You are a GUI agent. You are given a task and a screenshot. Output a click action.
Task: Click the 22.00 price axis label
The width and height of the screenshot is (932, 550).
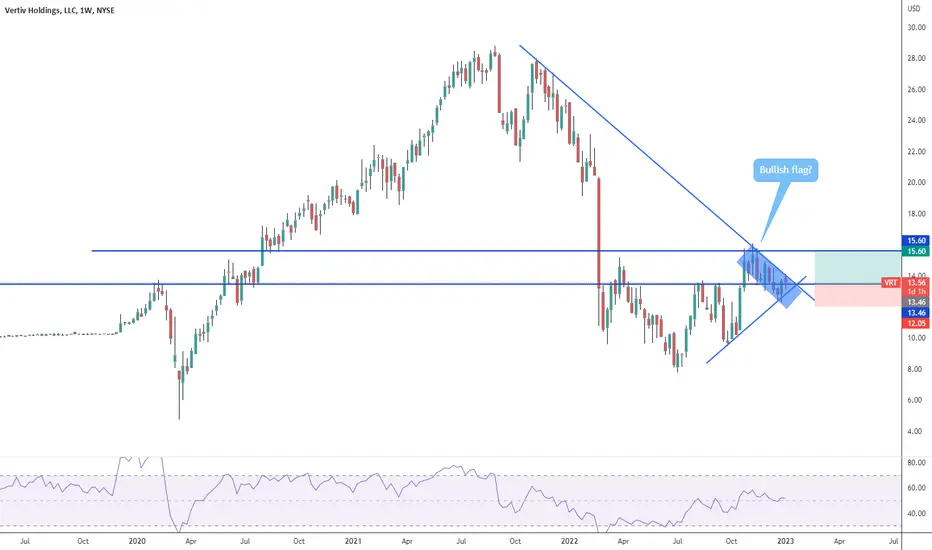pyautogui.click(x=916, y=152)
